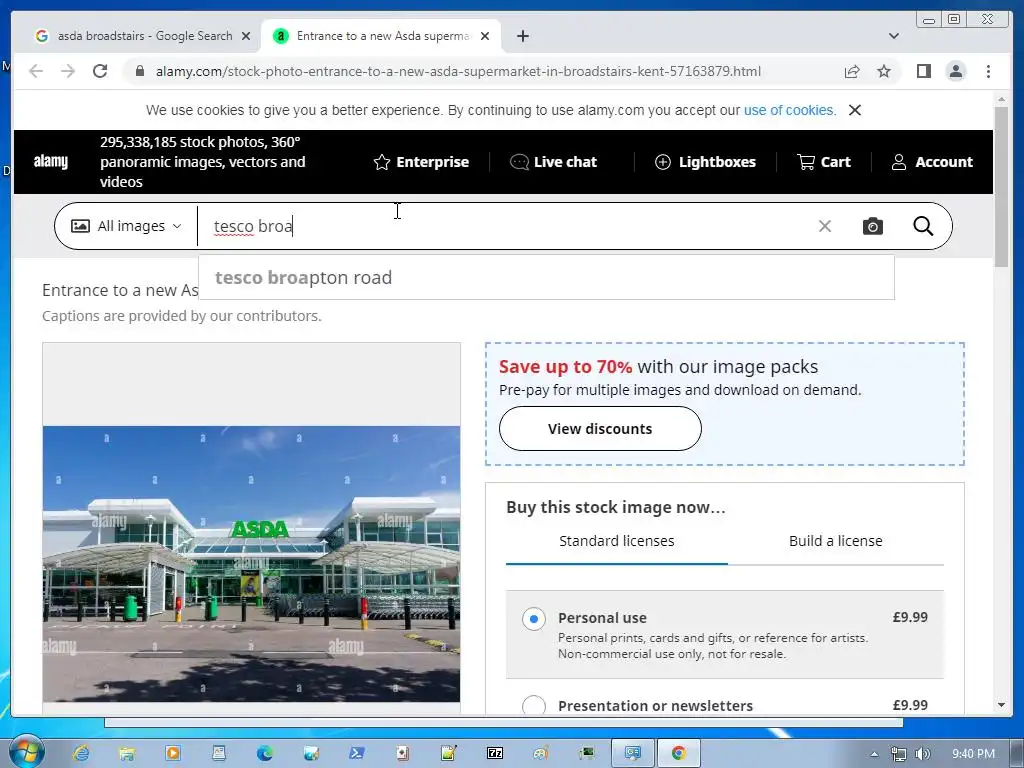This screenshot has height=768, width=1024.
Task: Open the All images filter dropdown
Action: click(x=126, y=226)
